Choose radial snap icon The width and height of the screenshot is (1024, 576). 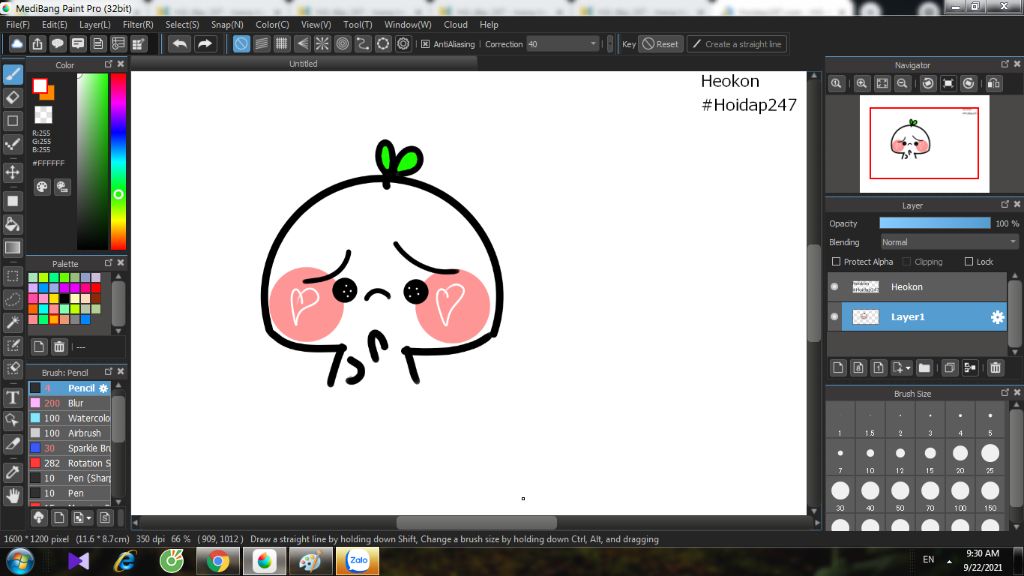(x=322, y=44)
